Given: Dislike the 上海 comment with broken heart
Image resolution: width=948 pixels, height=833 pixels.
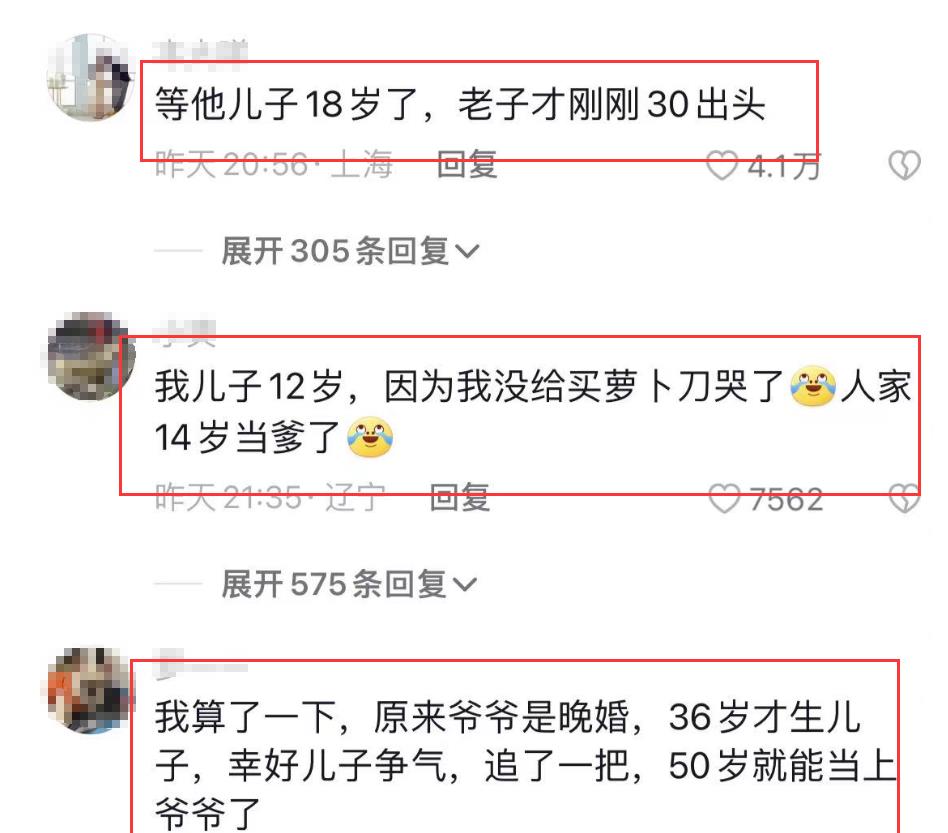Looking at the screenshot, I should click(904, 165).
